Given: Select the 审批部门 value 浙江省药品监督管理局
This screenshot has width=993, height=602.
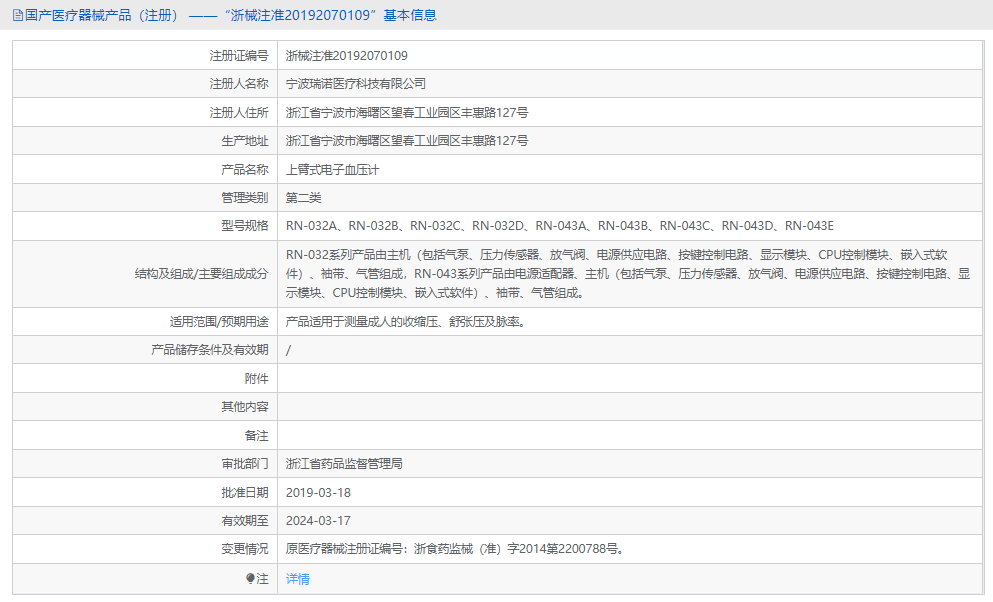Looking at the screenshot, I should coord(353,464).
